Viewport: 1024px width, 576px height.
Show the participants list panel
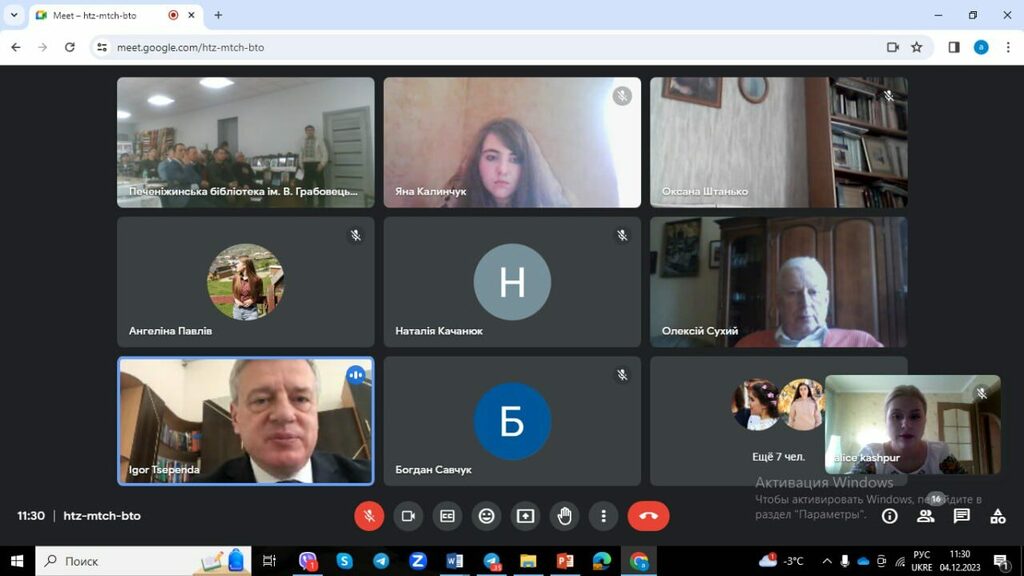(x=925, y=516)
